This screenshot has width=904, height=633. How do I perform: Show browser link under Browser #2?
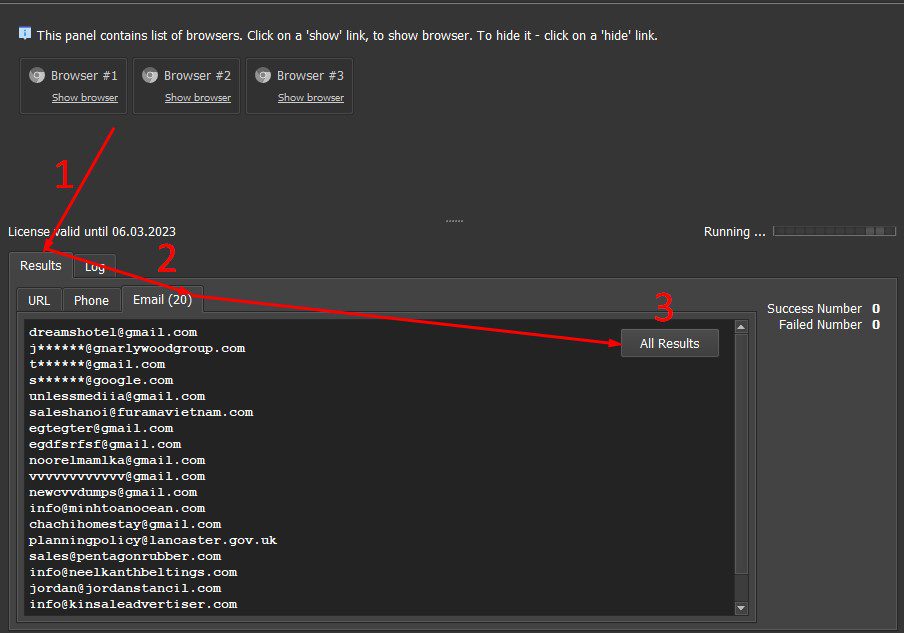tap(198, 97)
